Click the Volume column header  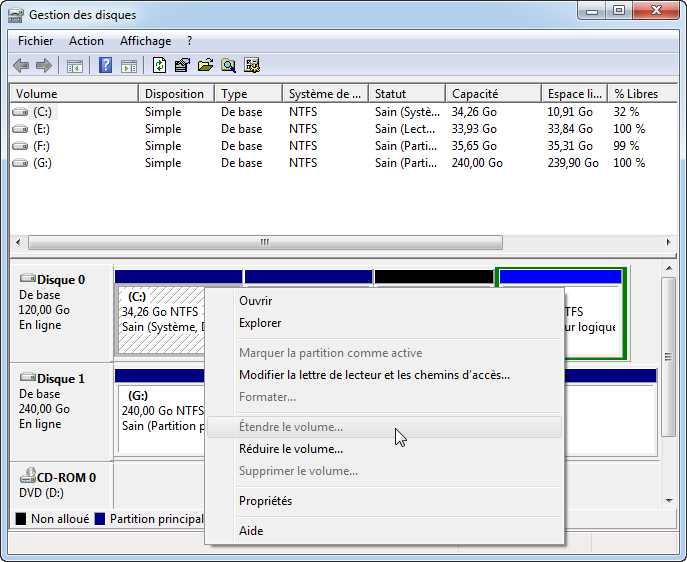click(37, 94)
